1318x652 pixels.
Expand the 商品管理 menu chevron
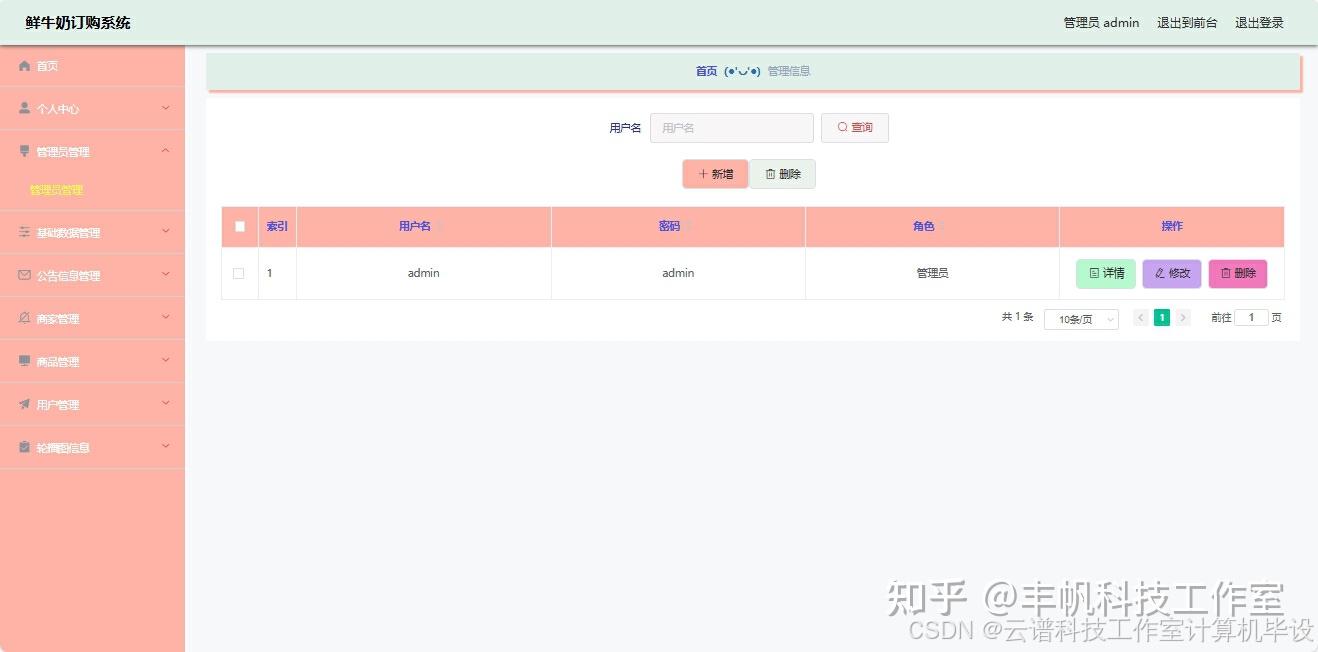166,361
